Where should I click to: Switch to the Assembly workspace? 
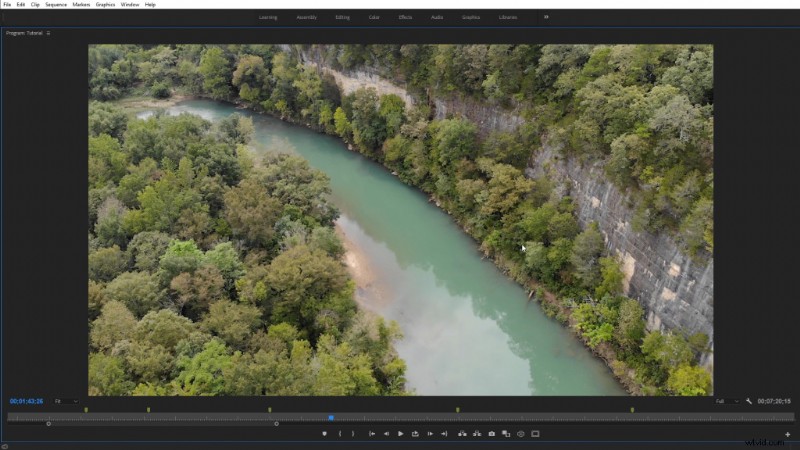pyautogui.click(x=307, y=17)
